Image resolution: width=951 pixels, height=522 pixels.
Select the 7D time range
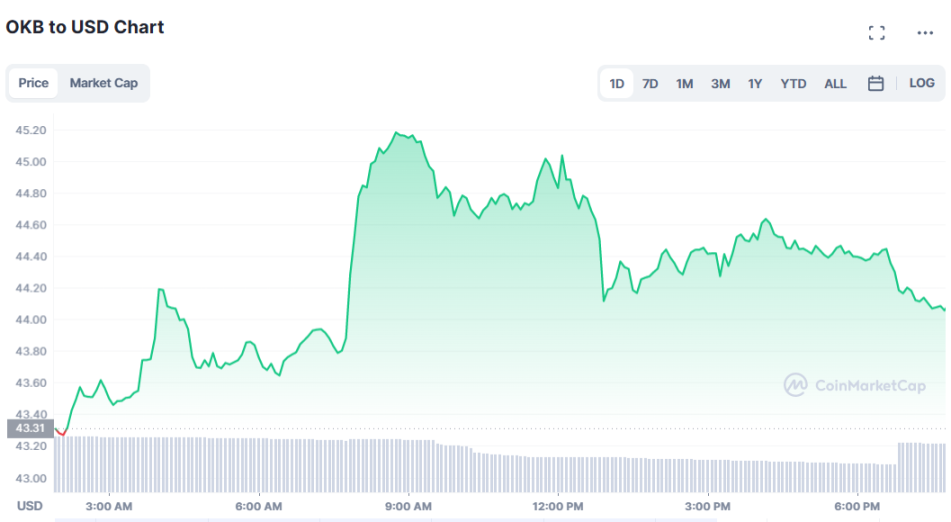(x=650, y=84)
